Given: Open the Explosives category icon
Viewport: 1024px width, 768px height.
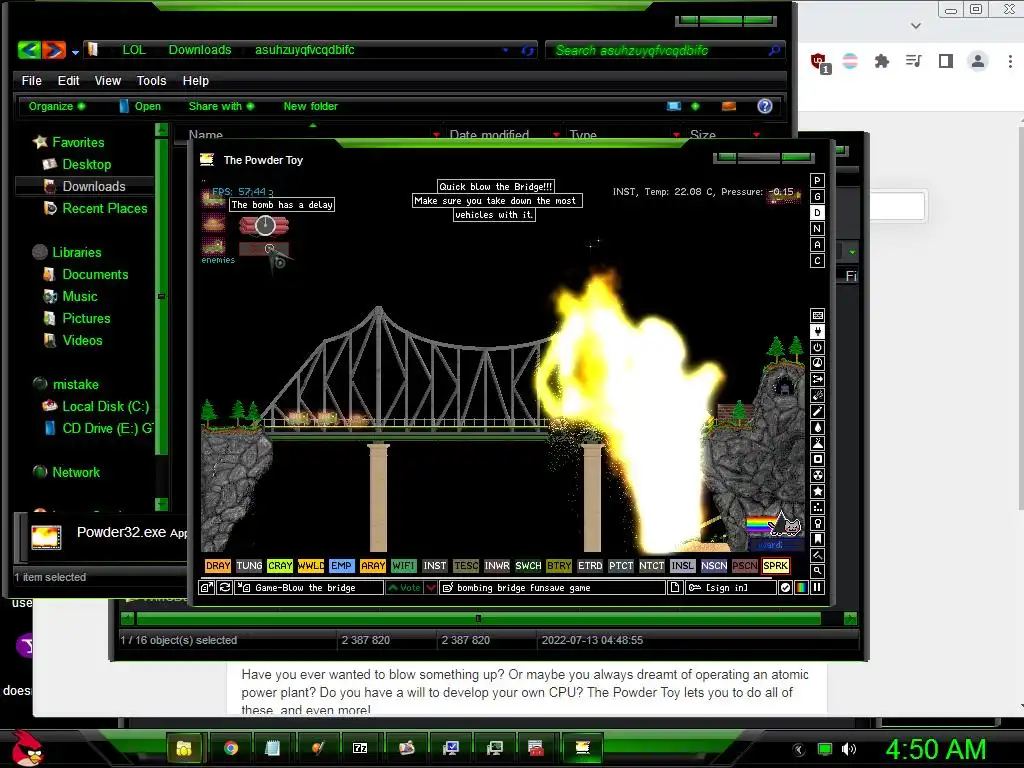Looking at the screenshot, I should (817, 395).
